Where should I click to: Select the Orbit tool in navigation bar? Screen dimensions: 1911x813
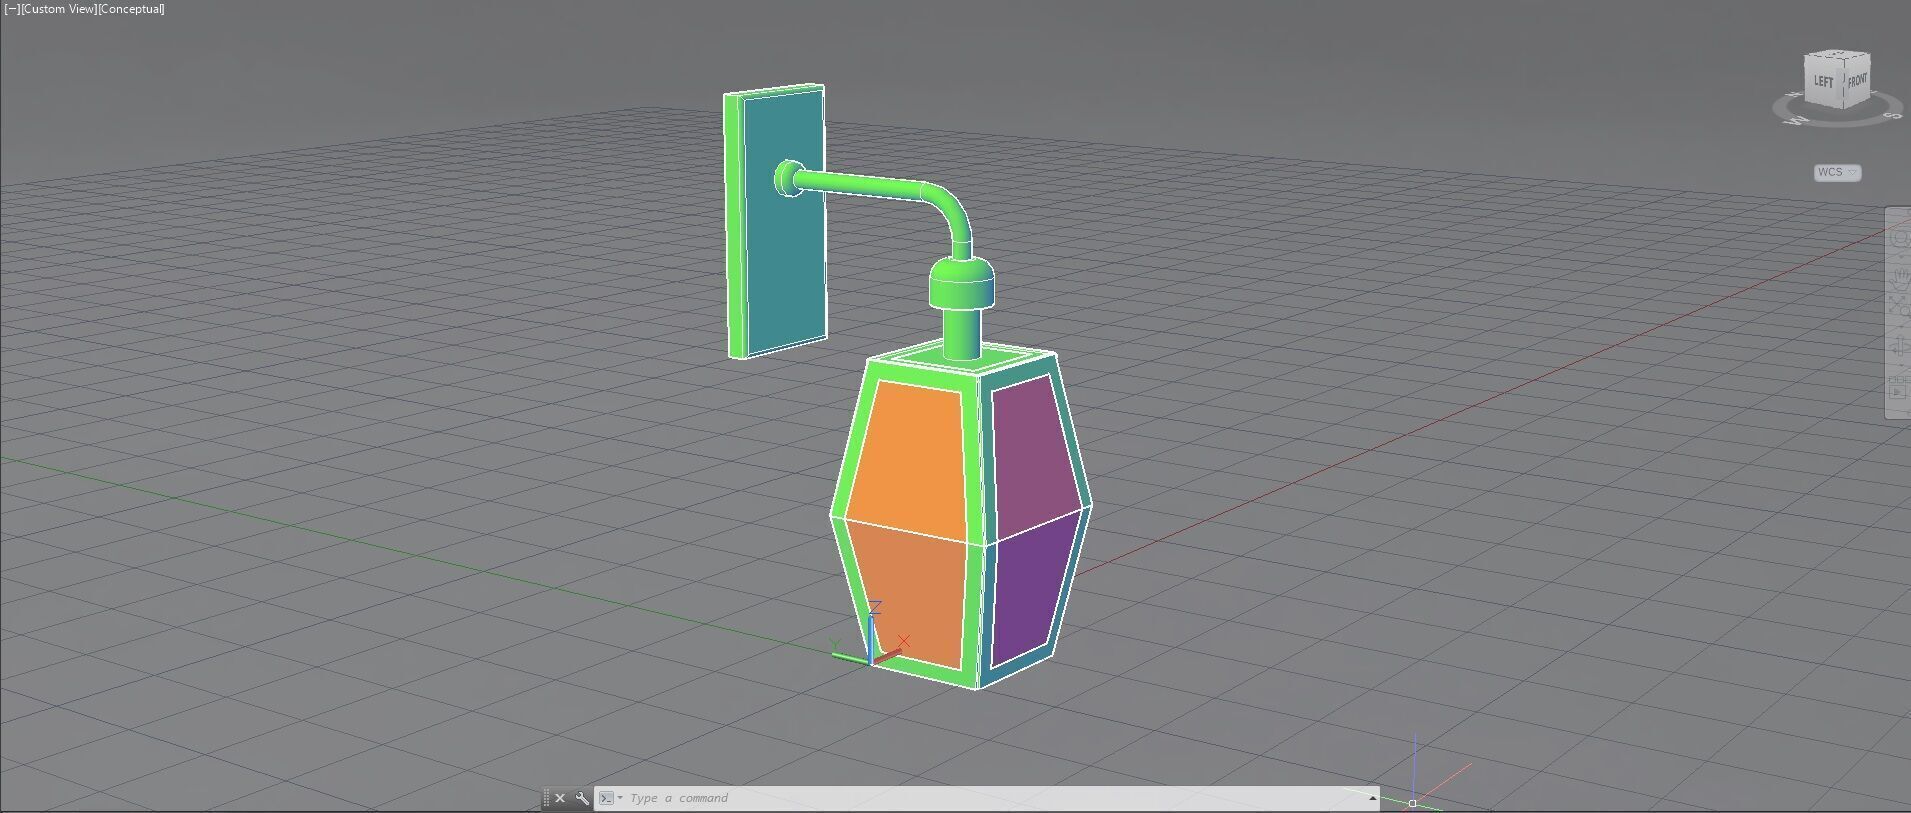pos(1900,346)
